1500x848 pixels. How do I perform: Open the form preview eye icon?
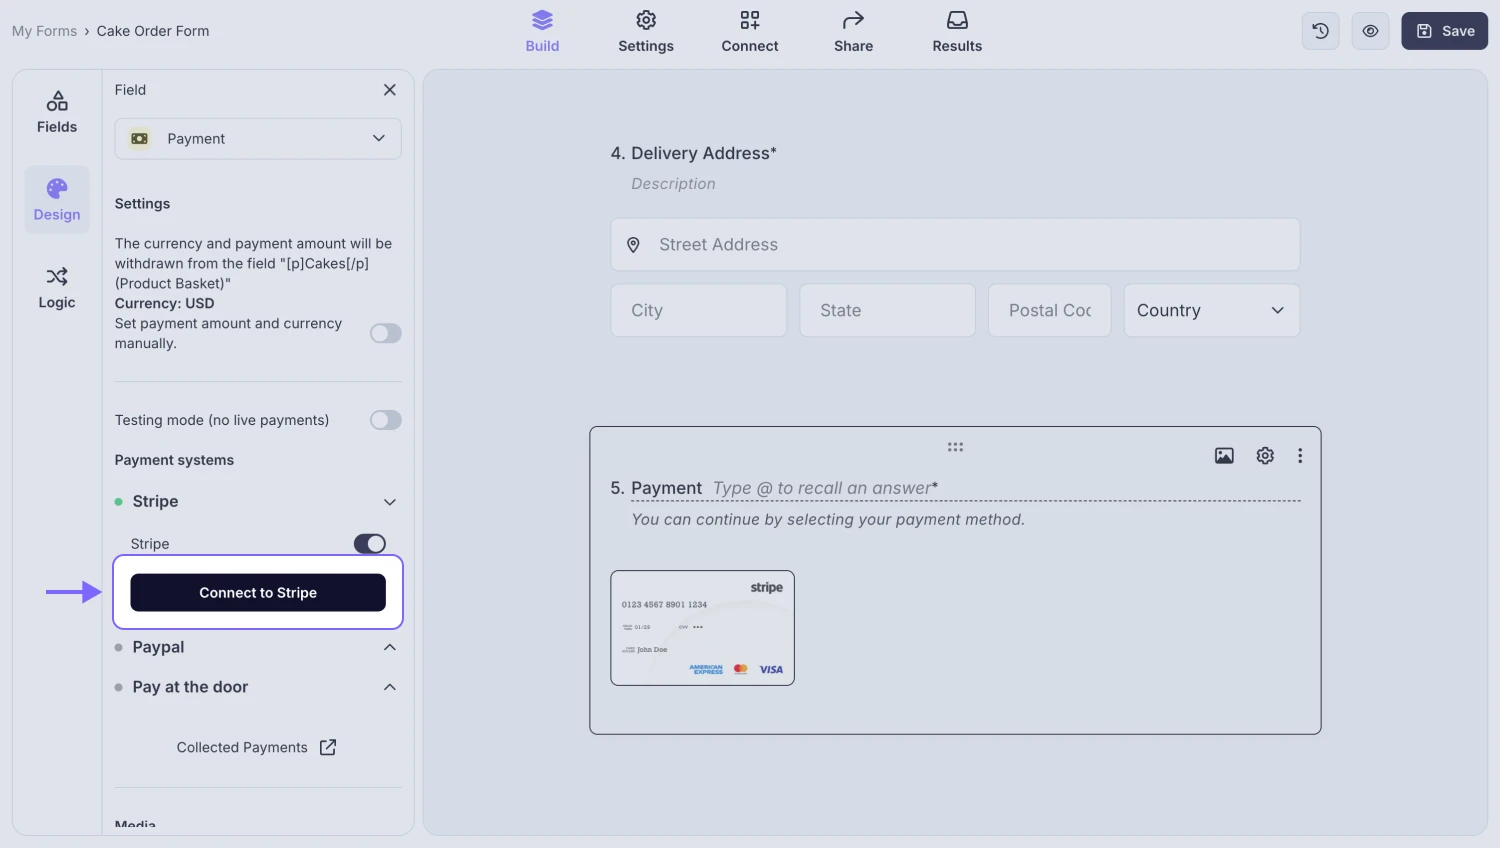coord(1370,30)
